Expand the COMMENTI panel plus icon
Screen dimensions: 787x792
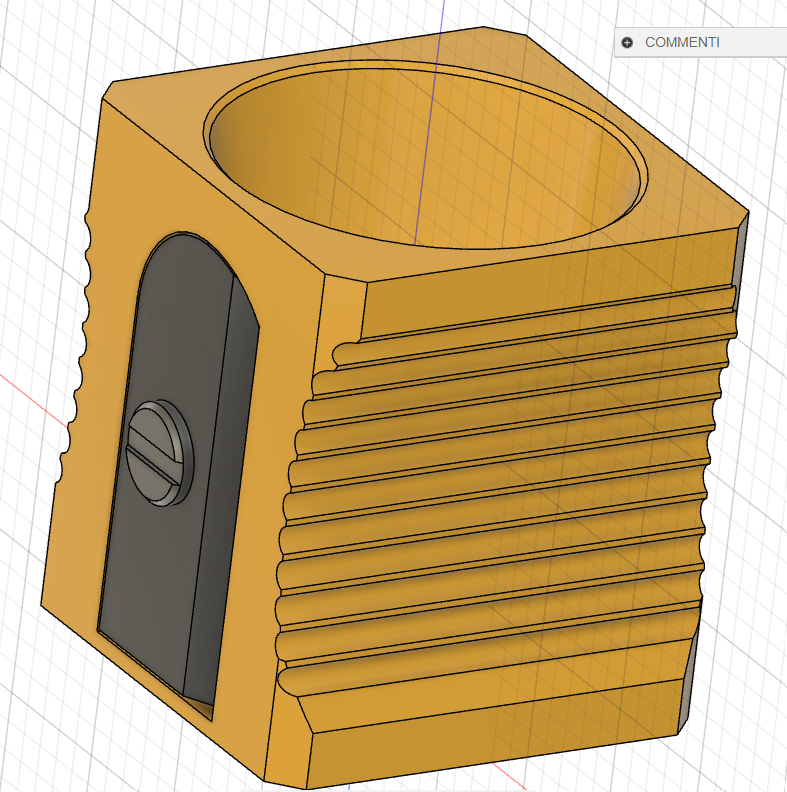tap(627, 42)
